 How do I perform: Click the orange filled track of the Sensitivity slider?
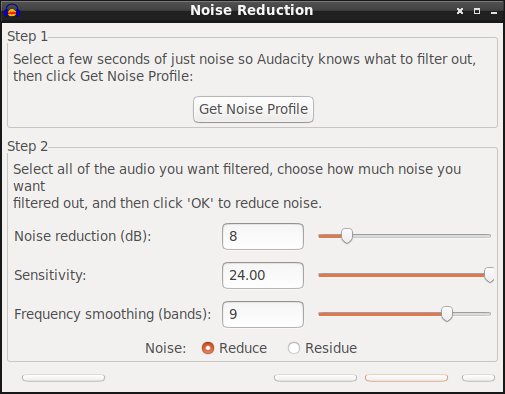401,275
